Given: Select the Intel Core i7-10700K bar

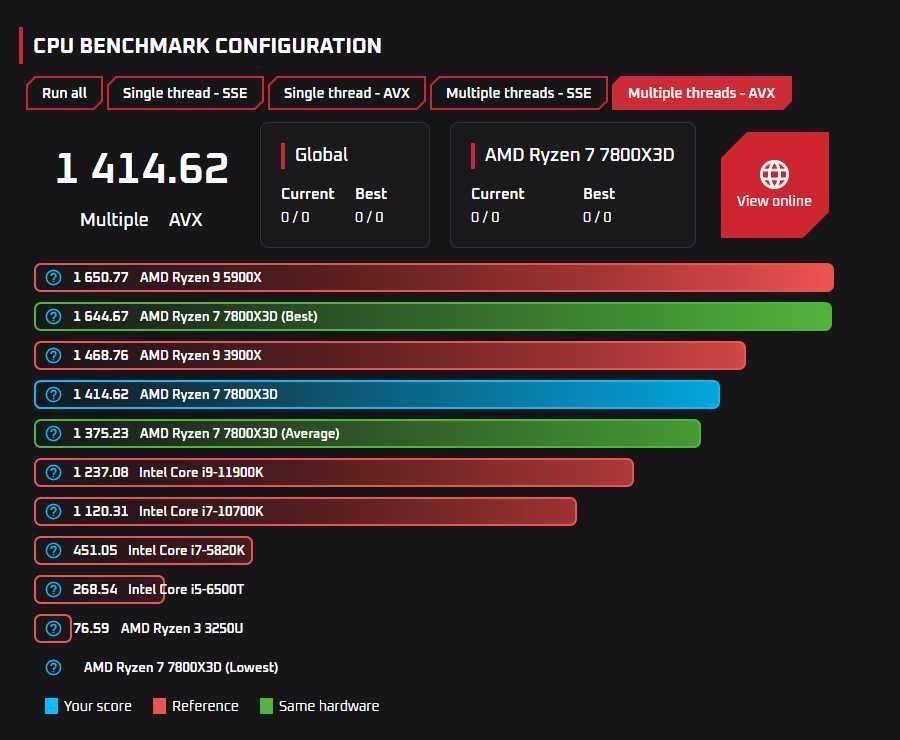Looking at the screenshot, I should coord(305,512).
